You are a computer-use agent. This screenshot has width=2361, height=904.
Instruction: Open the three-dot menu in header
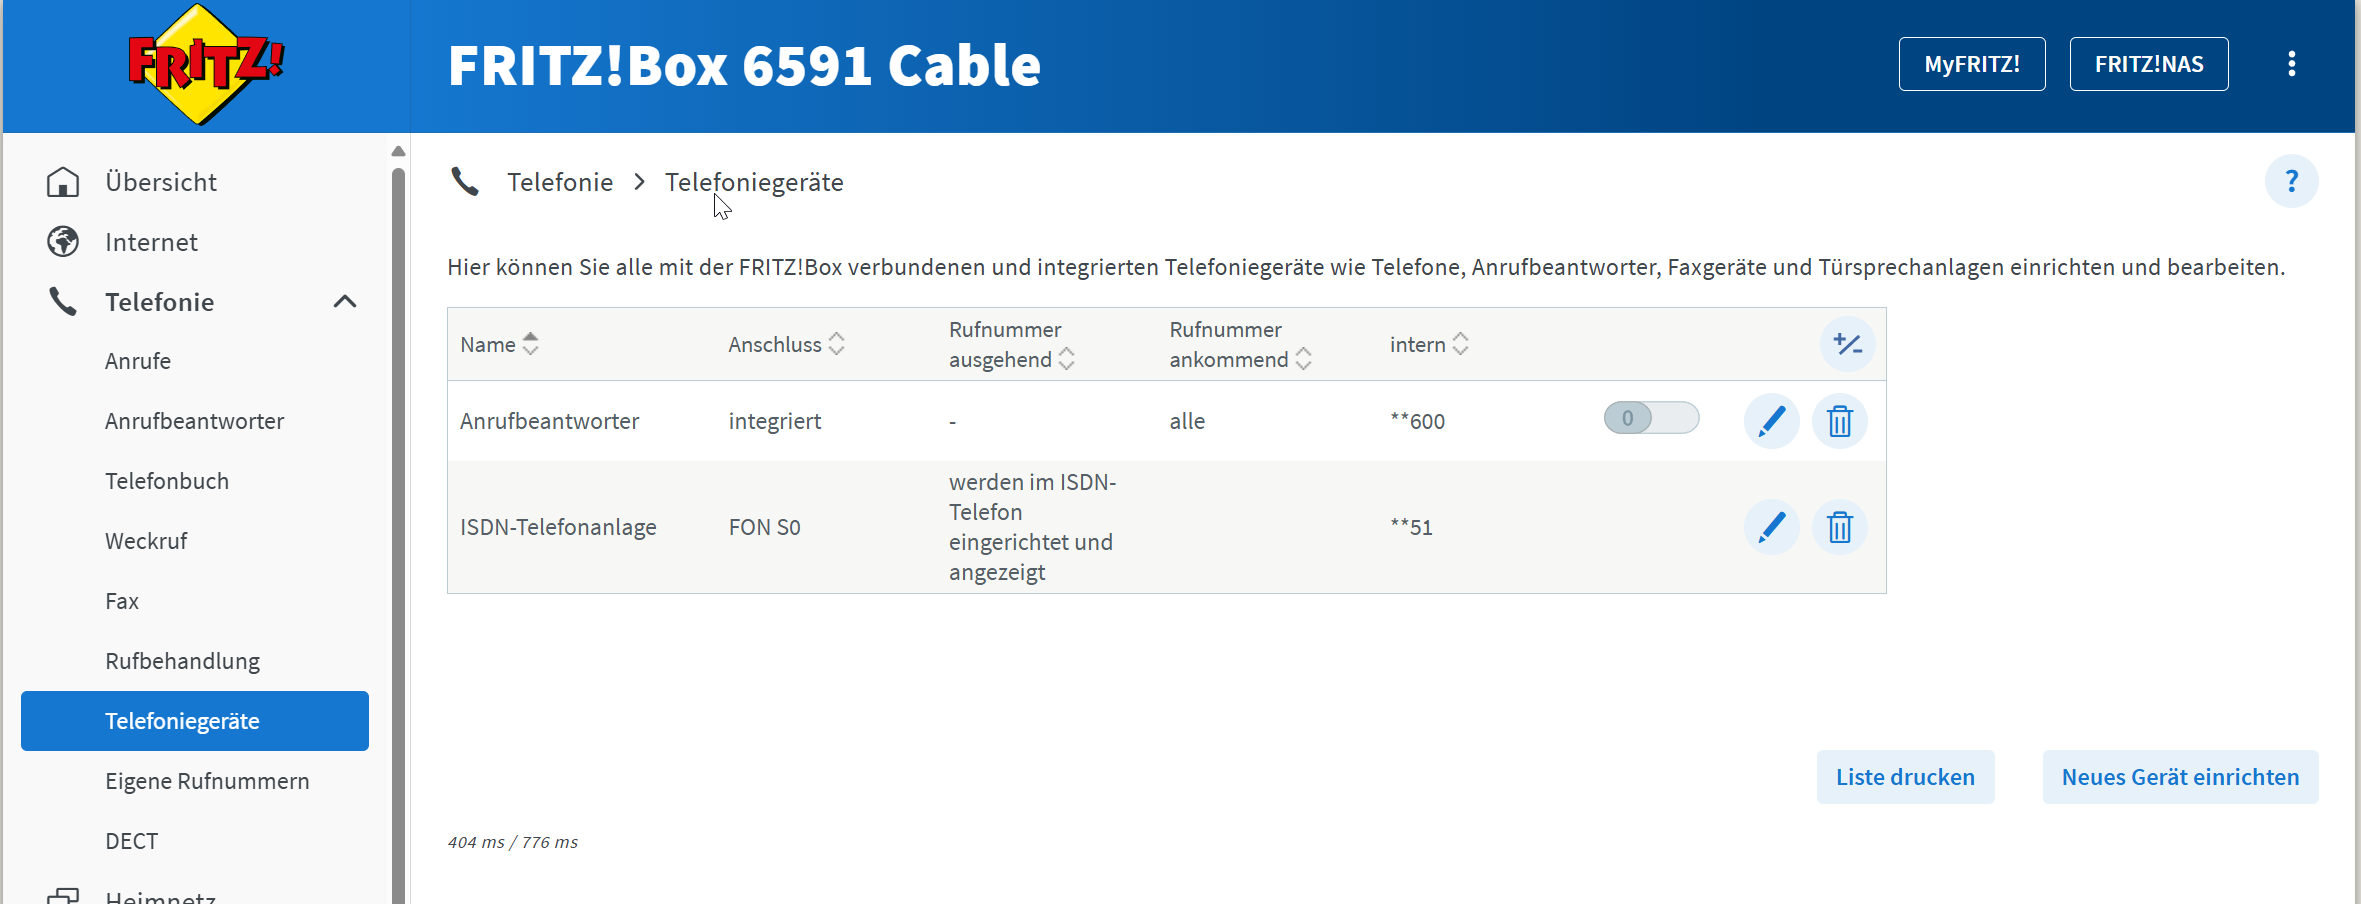pos(2291,64)
